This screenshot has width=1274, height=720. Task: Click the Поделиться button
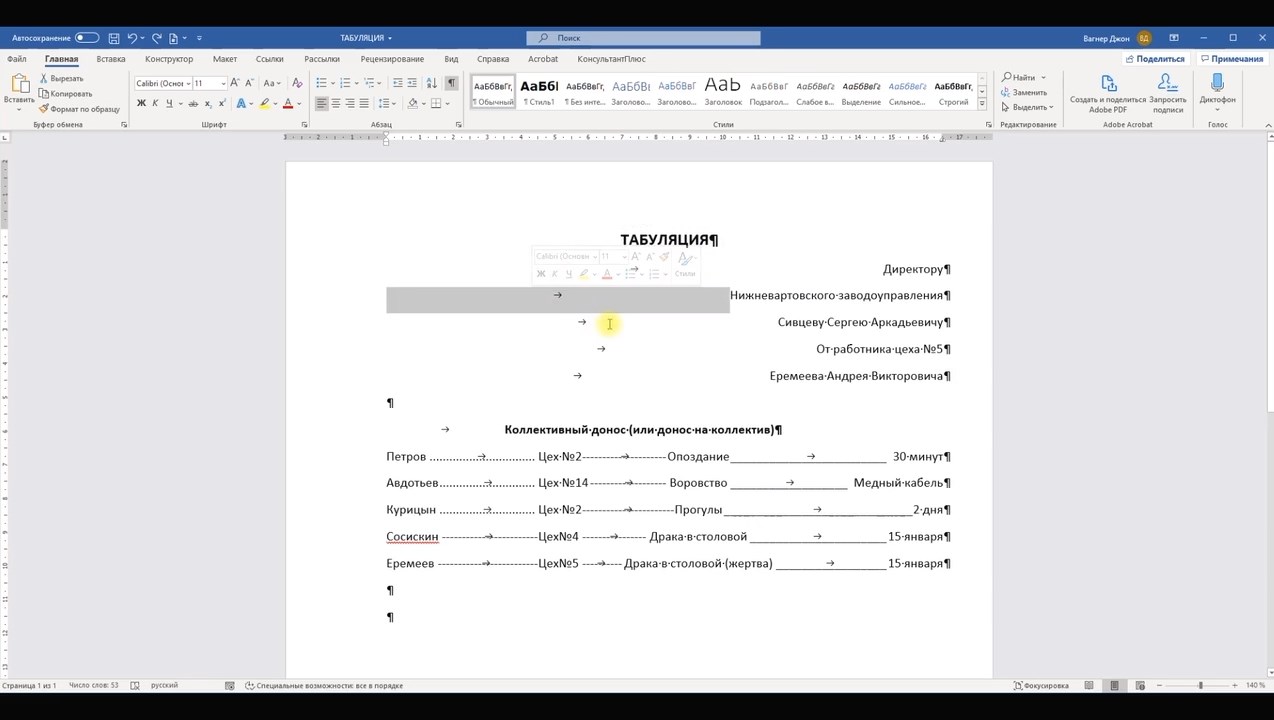pyautogui.click(x=1155, y=59)
